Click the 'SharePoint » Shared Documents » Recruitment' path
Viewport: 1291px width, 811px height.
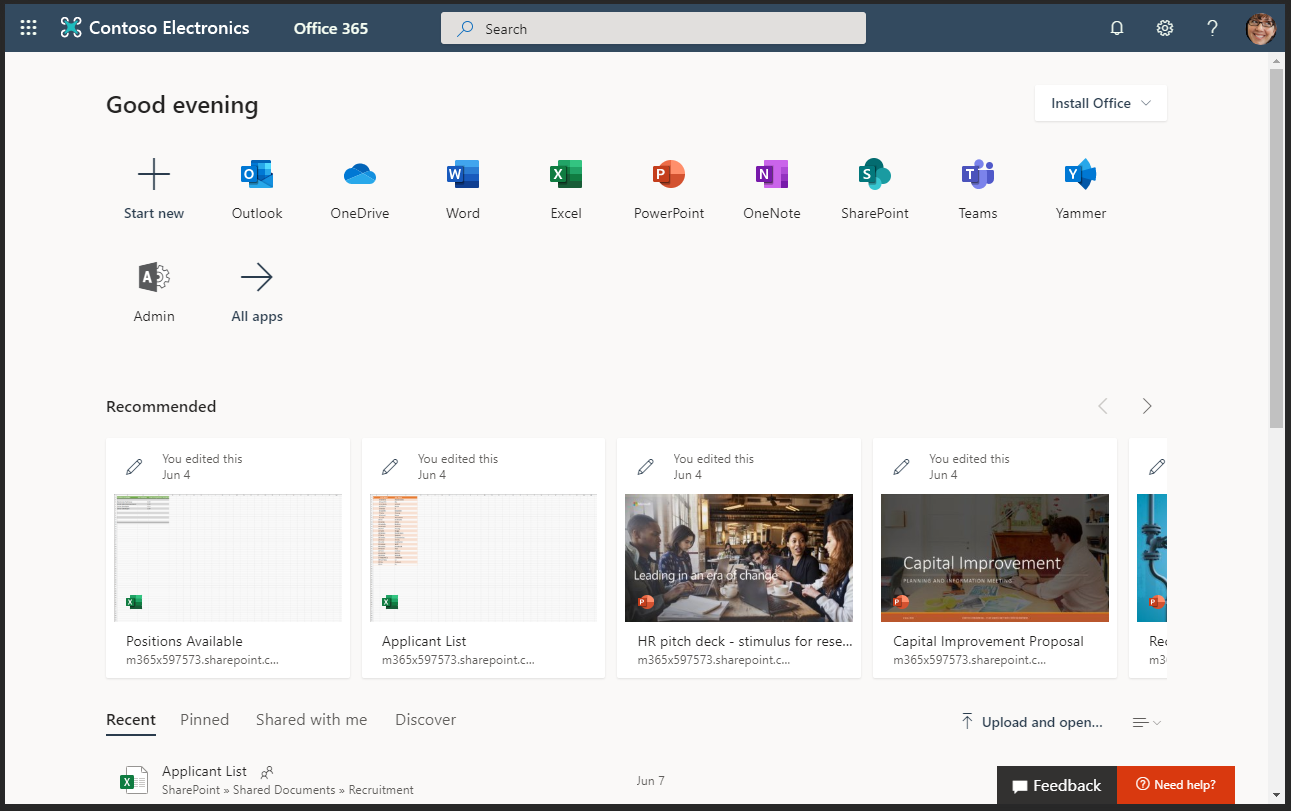click(288, 790)
